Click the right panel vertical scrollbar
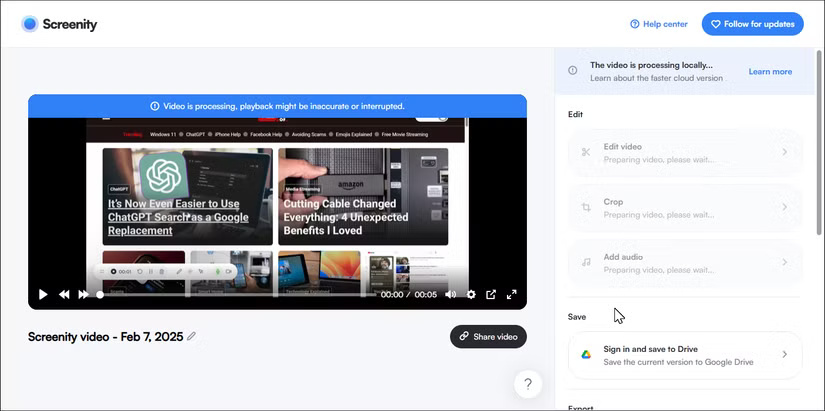This screenshot has width=825, height=411. (820, 150)
